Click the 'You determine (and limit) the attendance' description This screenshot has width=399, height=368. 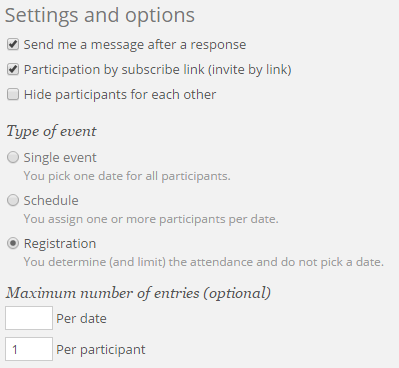click(x=204, y=262)
